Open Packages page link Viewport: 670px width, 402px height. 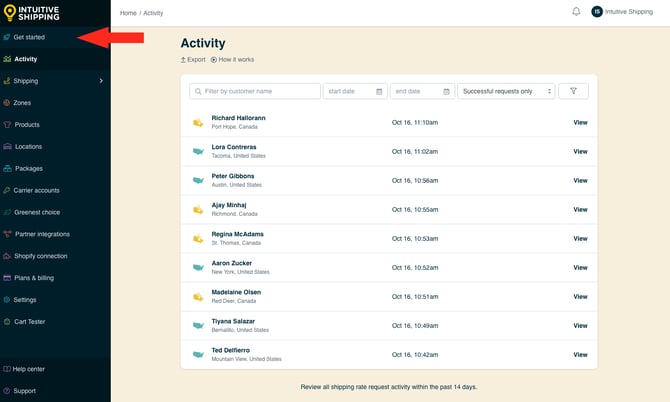29,168
